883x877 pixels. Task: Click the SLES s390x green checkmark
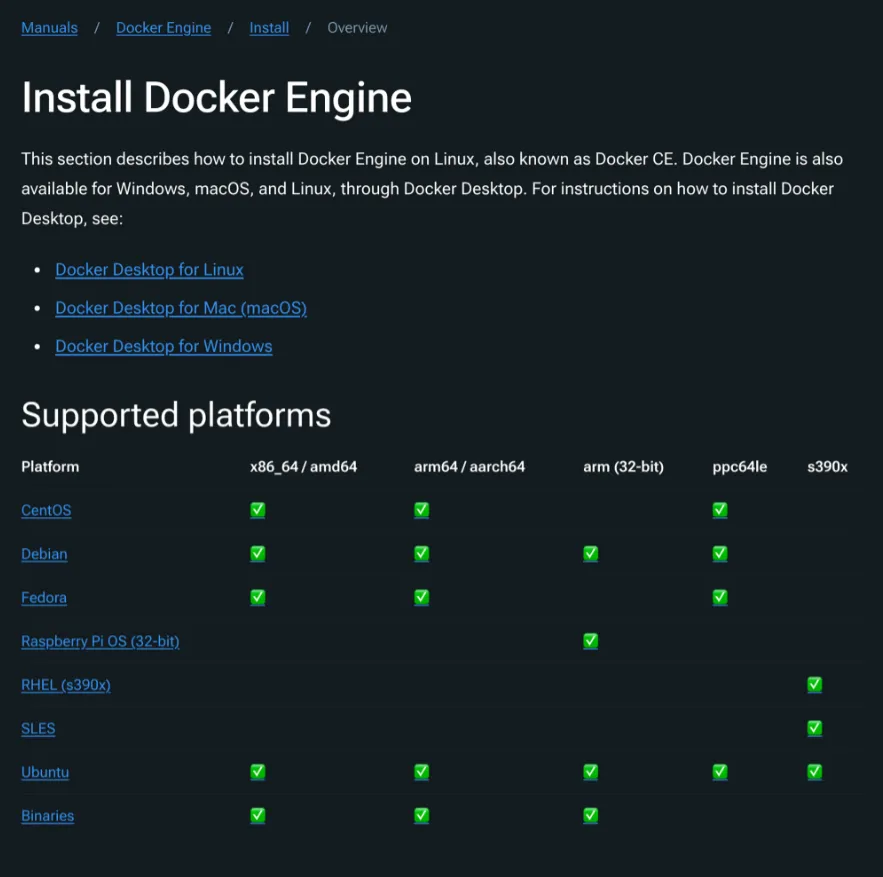[815, 728]
